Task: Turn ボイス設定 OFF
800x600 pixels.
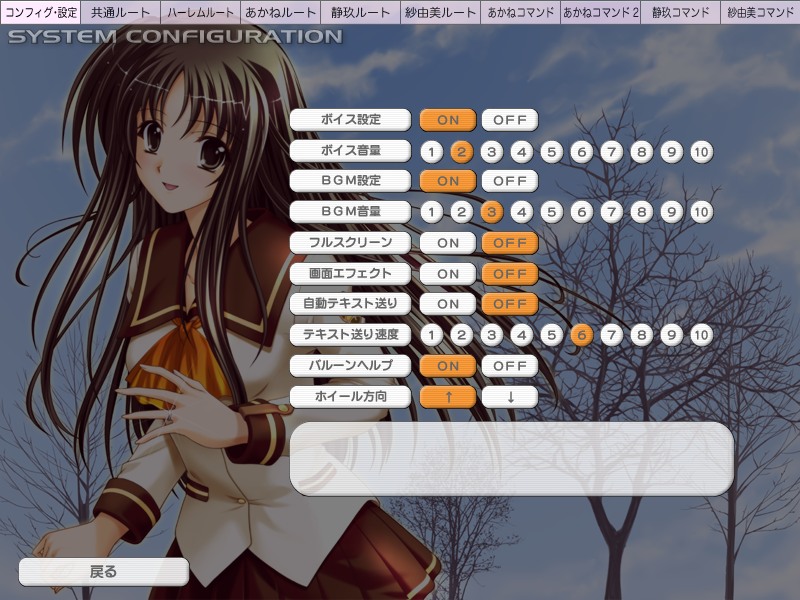Action: tap(510, 120)
